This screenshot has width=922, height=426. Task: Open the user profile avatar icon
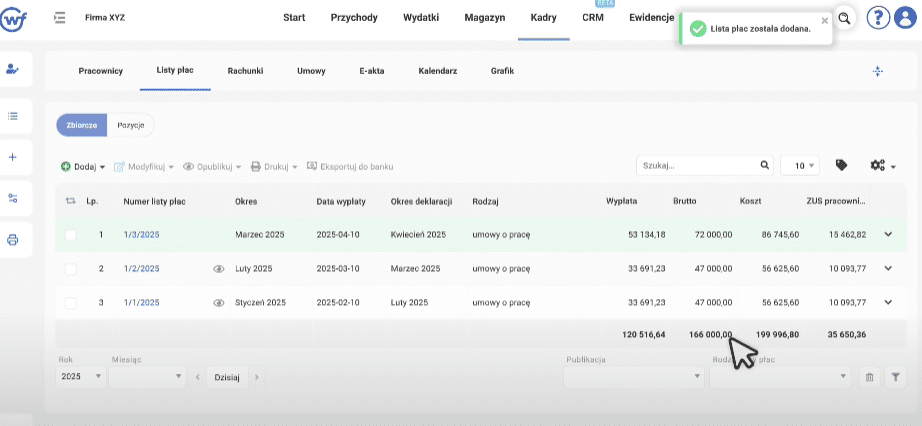click(x=904, y=17)
